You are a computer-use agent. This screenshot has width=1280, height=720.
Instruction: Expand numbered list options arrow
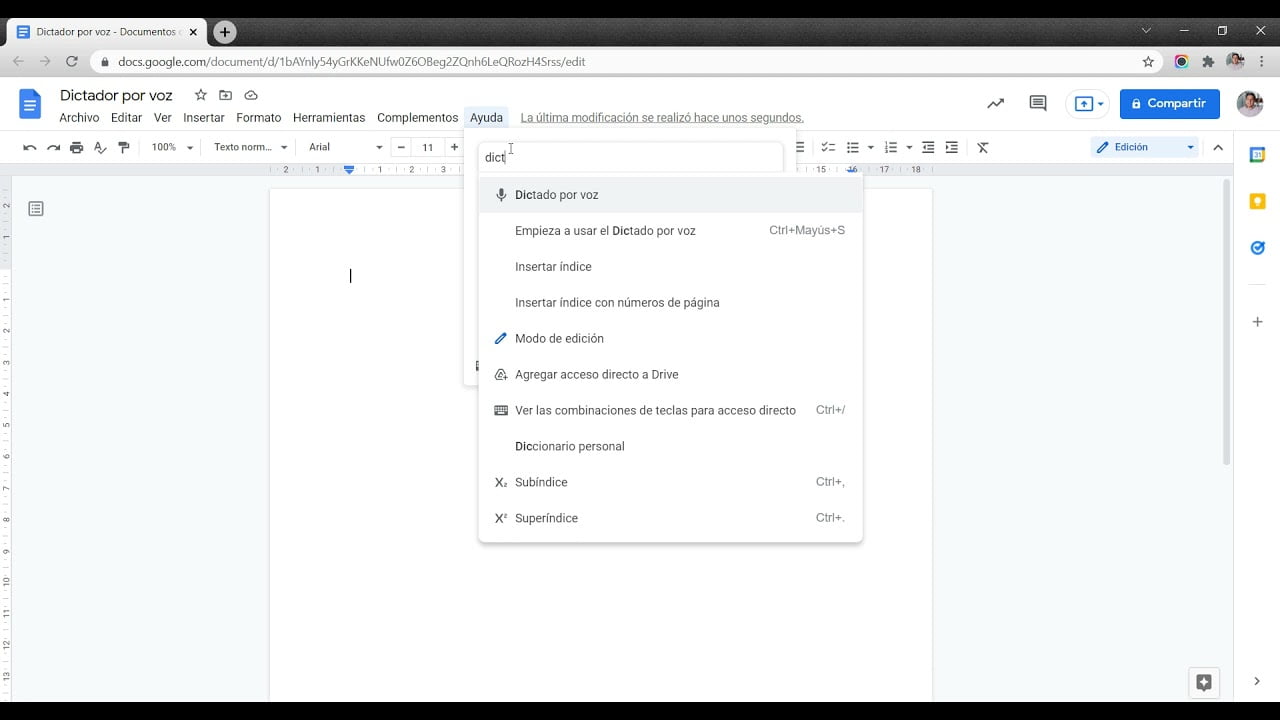[x=909, y=147]
